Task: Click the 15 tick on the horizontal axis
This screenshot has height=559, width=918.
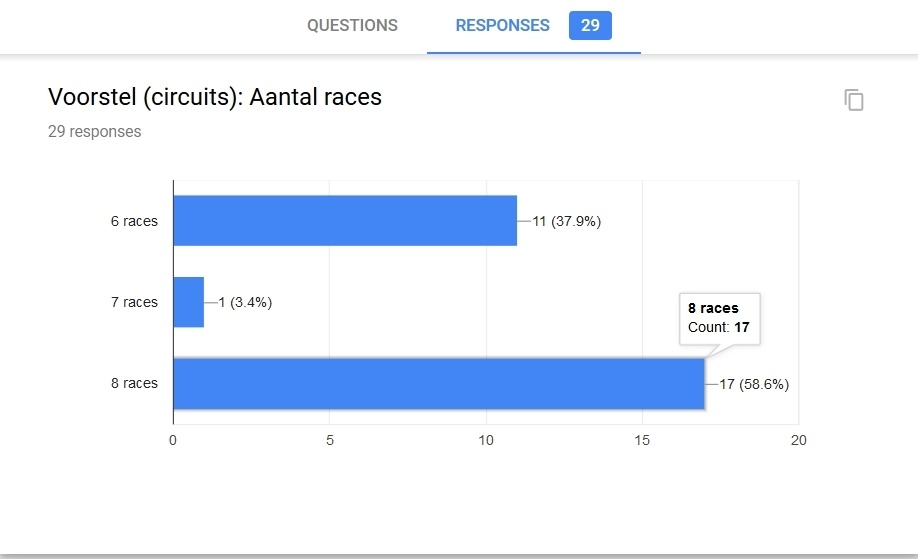Action: pyautogui.click(x=642, y=440)
